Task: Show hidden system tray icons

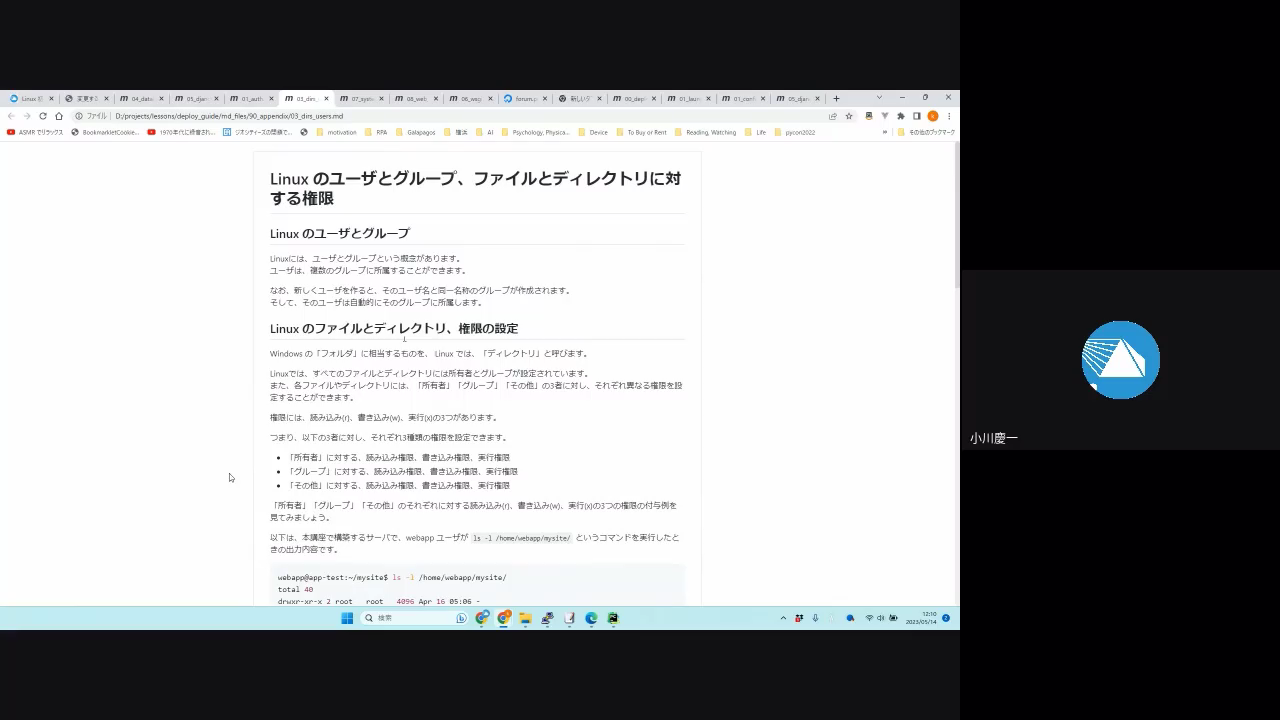Action: click(783, 618)
